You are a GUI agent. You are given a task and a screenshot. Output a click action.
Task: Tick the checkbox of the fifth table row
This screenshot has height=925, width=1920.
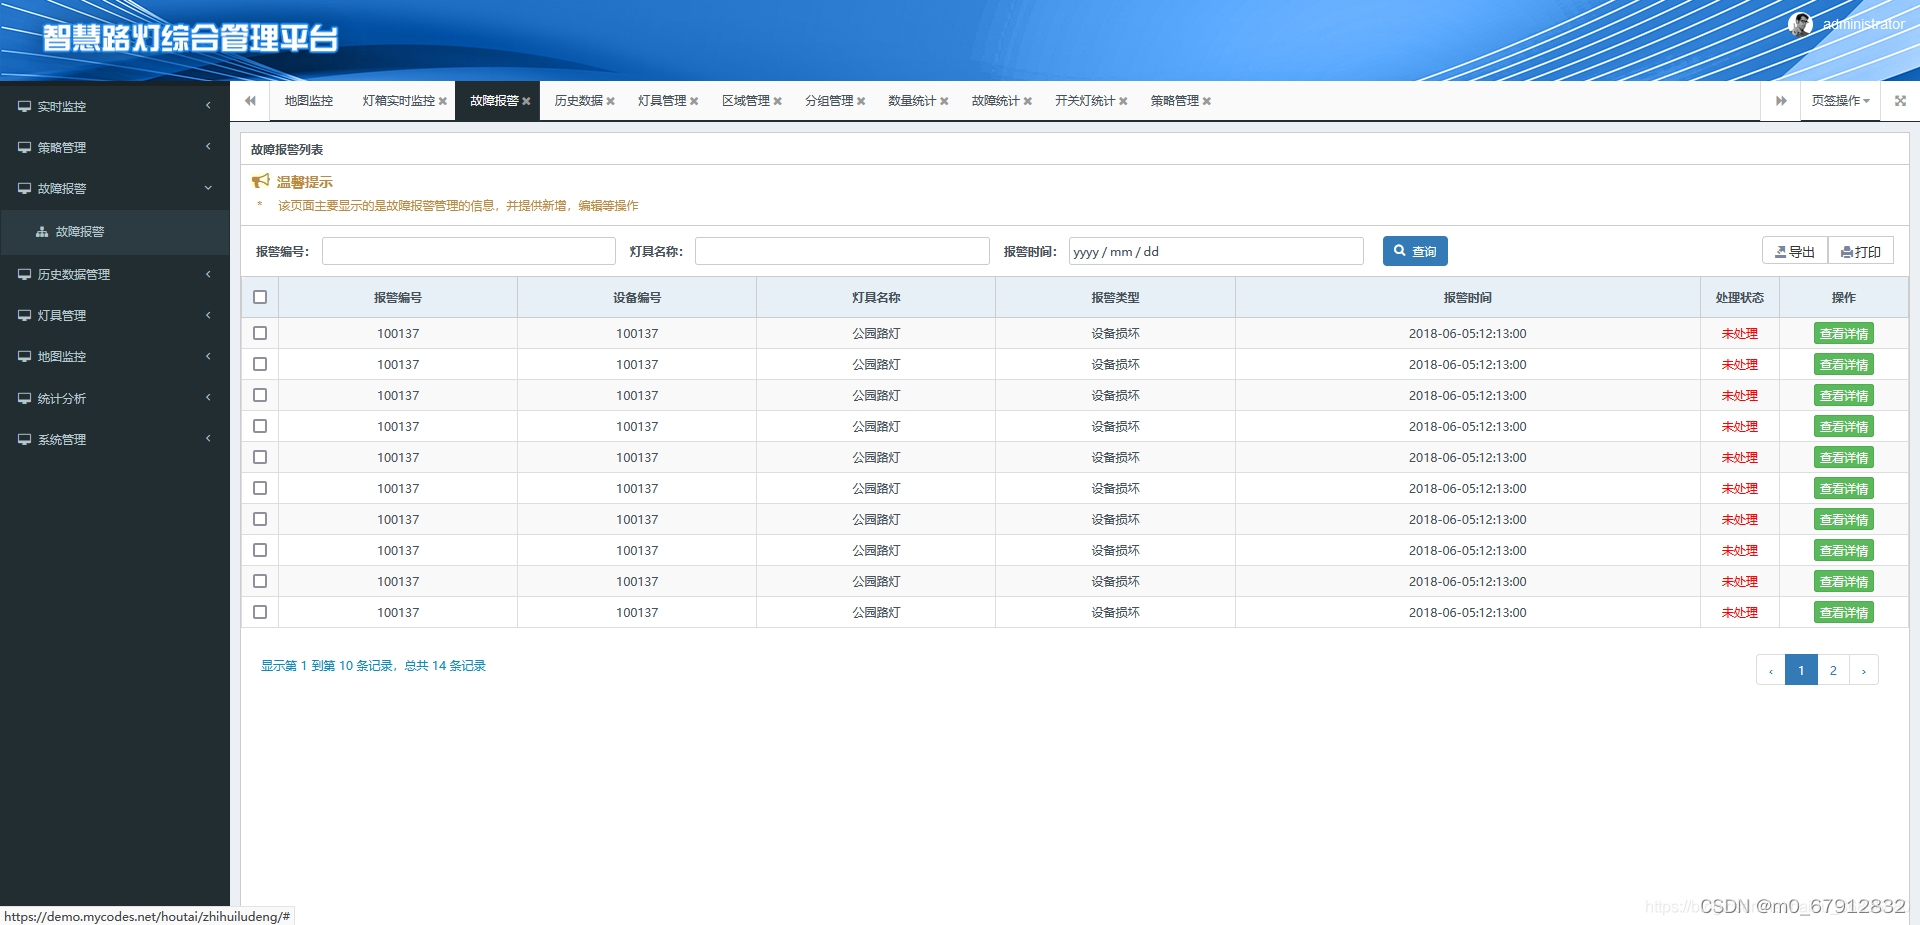click(260, 457)
